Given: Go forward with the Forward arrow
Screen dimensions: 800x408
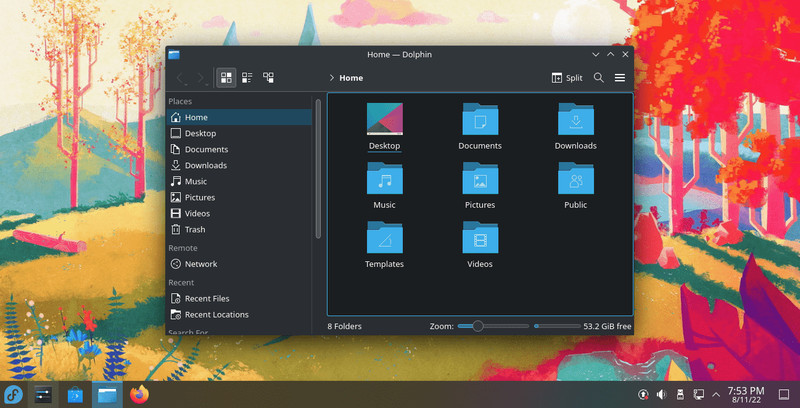Looking at the screenshot, I should (202, 78).
